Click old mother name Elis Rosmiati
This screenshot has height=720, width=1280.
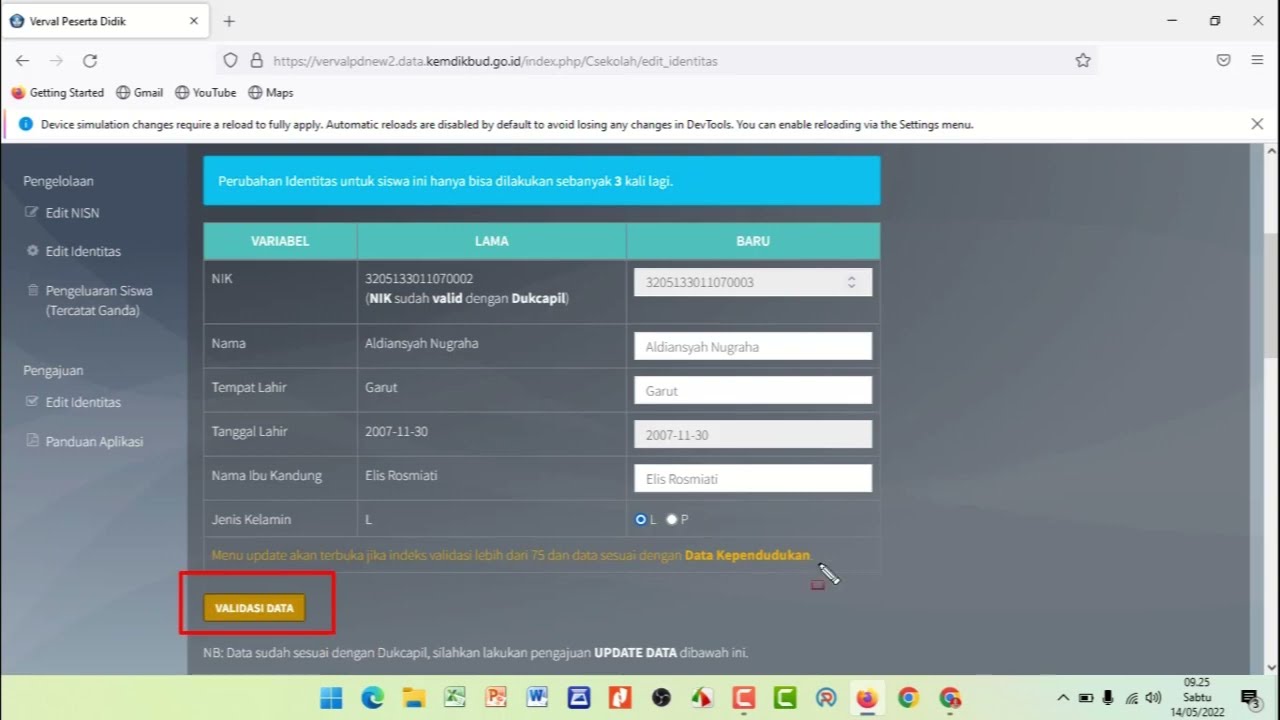(401, 475)
